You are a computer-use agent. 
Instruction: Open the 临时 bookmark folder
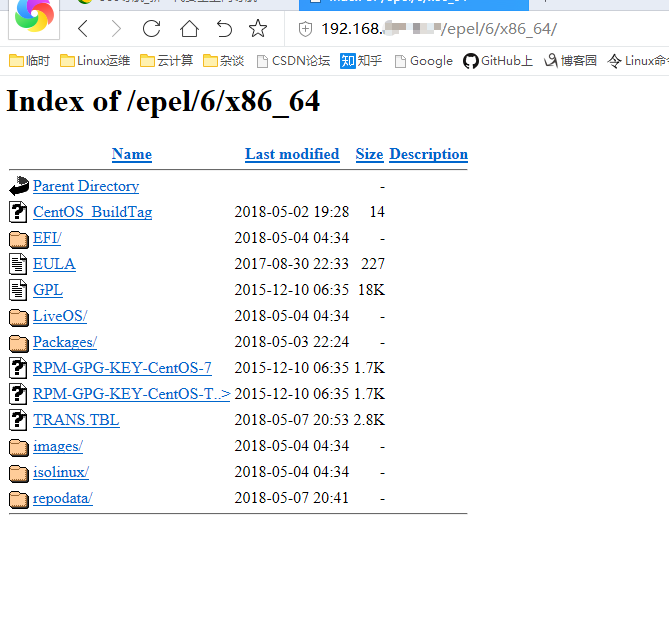pyautogui.click(x=29, y=61)
